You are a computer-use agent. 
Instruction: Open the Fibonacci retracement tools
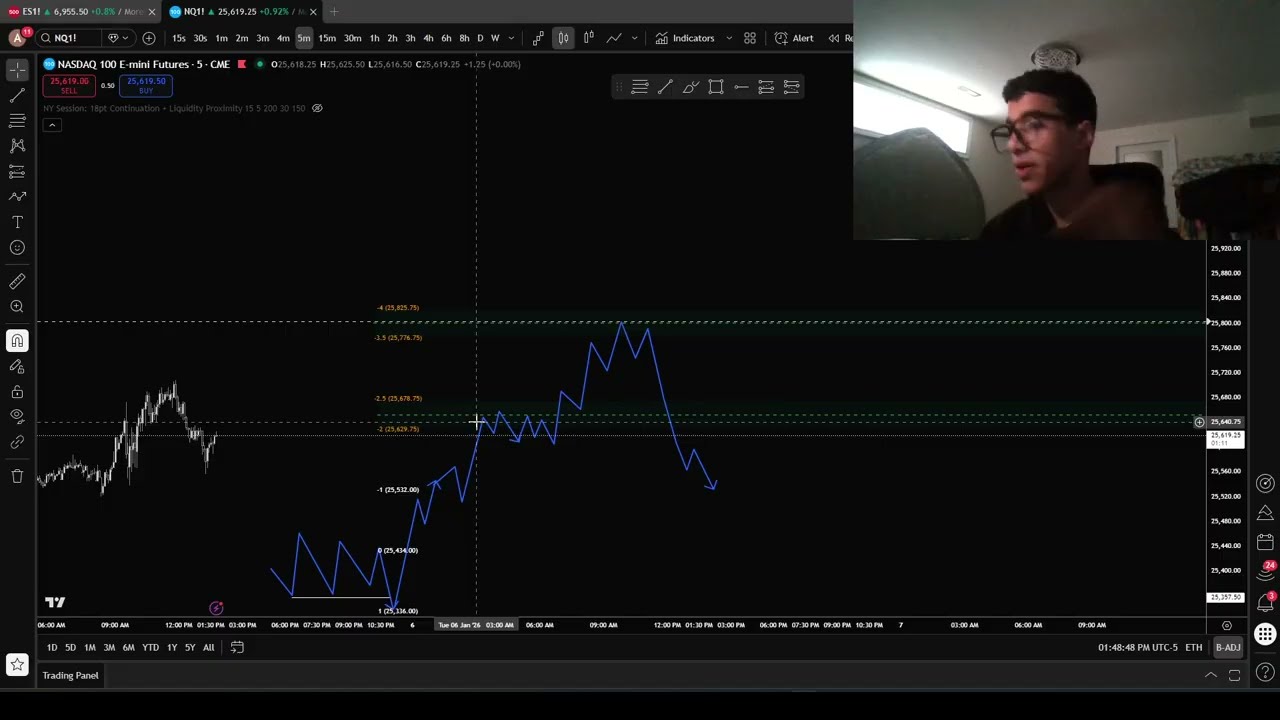point(17,120)
